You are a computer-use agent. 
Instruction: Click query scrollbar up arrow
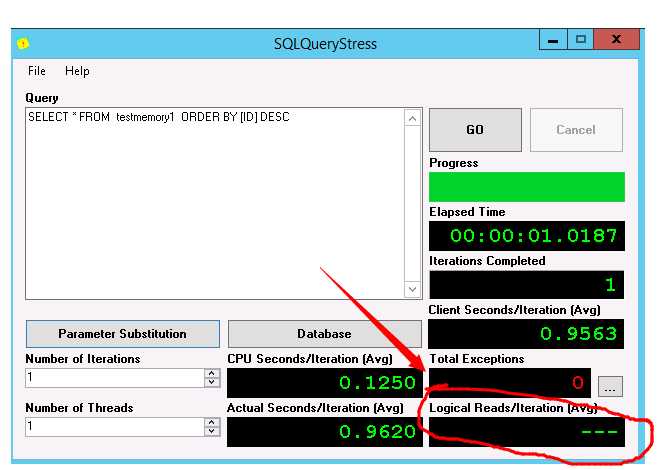coord(413,119)
